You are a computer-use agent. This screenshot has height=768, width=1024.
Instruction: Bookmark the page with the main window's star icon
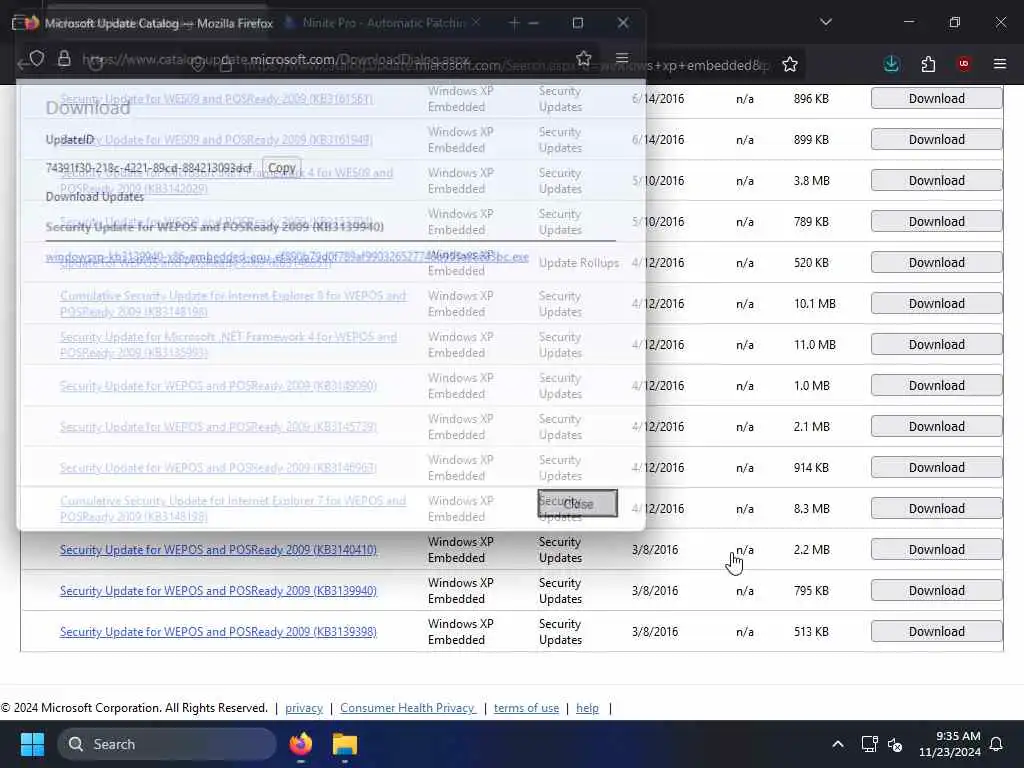tap(790, 64)
